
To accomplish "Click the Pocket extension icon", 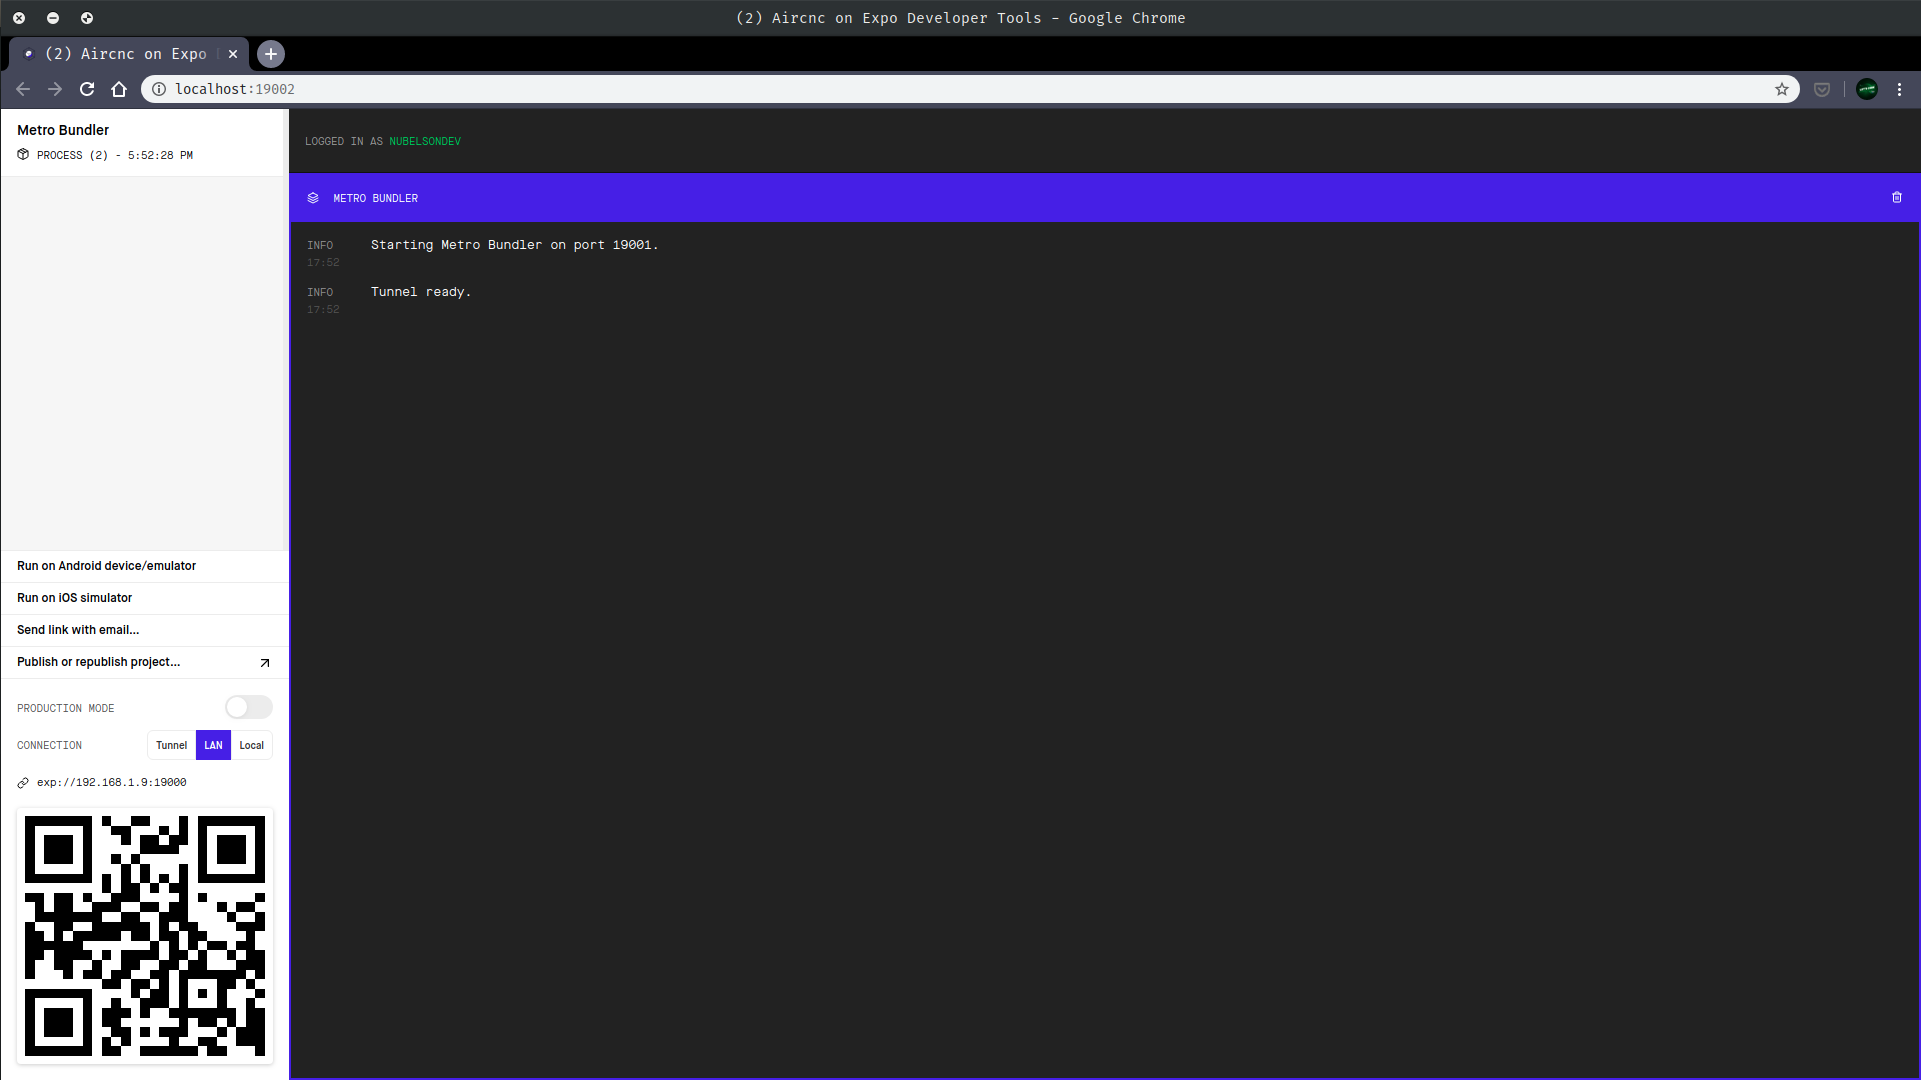I will [x=1822, y=89].
